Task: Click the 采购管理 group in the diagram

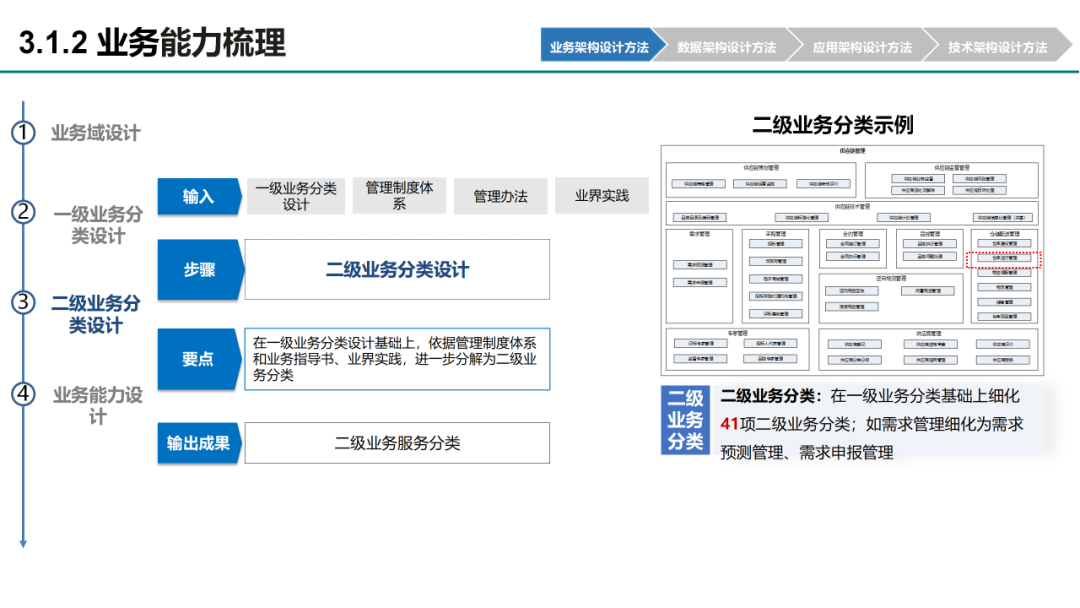Action: 775,276
